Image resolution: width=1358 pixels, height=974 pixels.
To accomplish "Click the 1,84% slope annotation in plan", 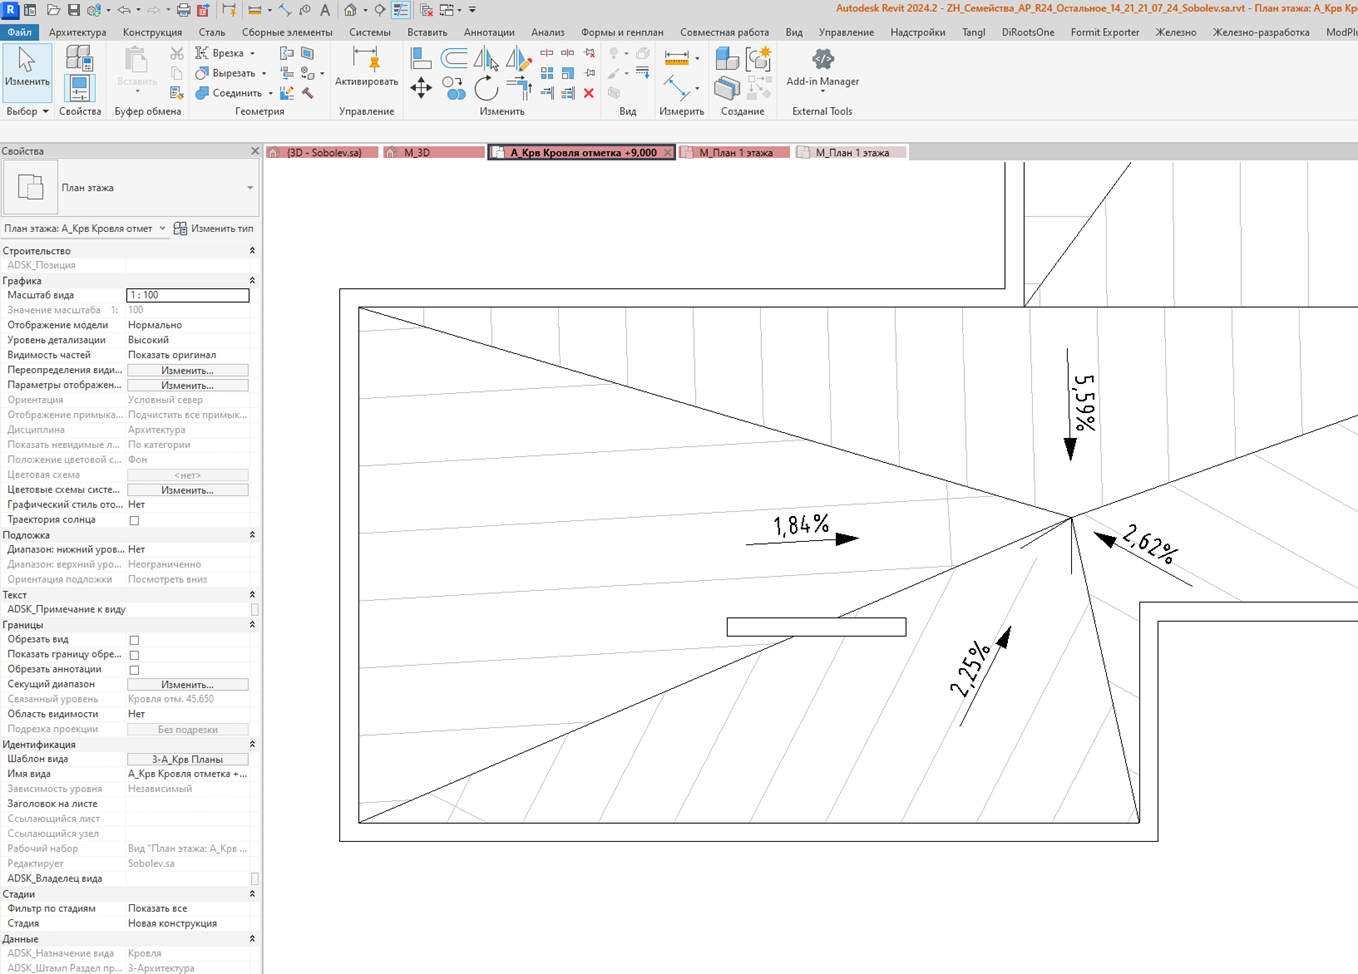I will pyautogui.click(x=801, y=525).
